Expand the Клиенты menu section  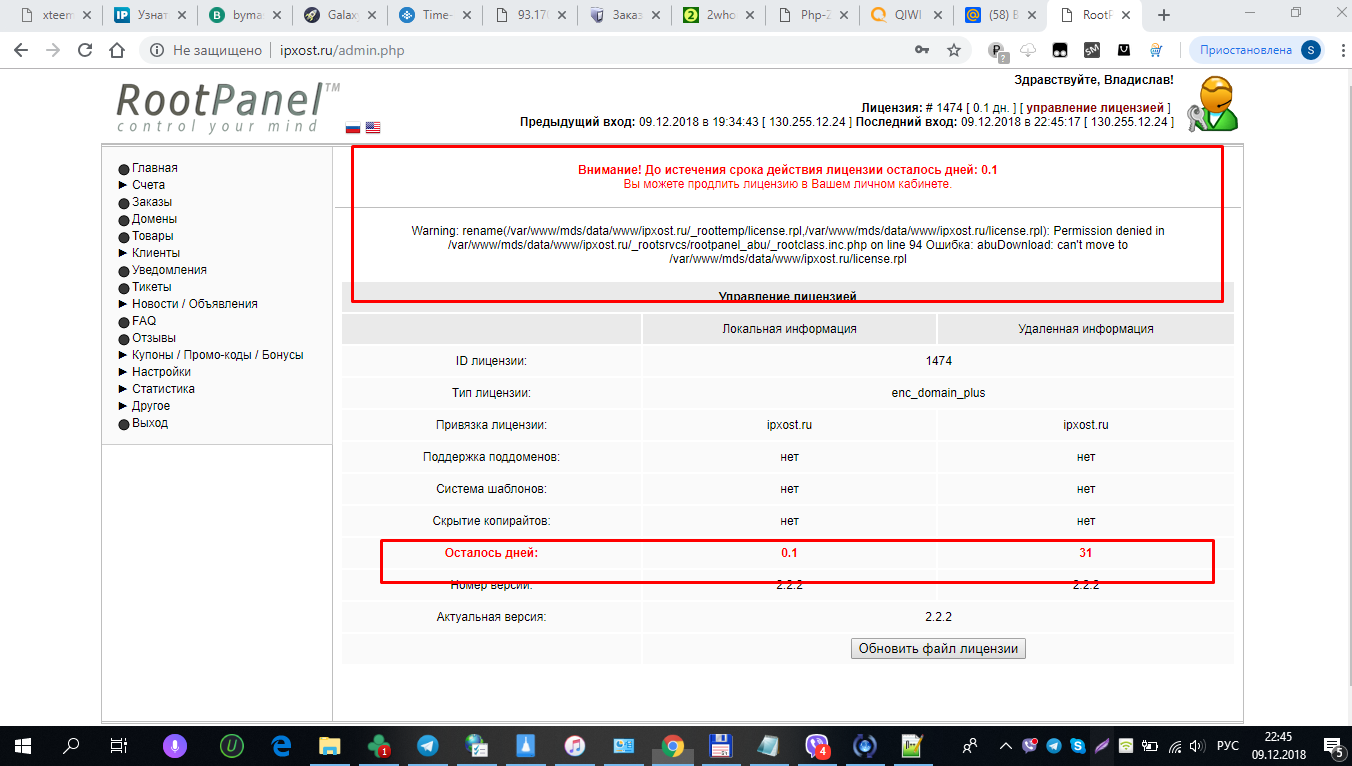(x=155, y=253)
